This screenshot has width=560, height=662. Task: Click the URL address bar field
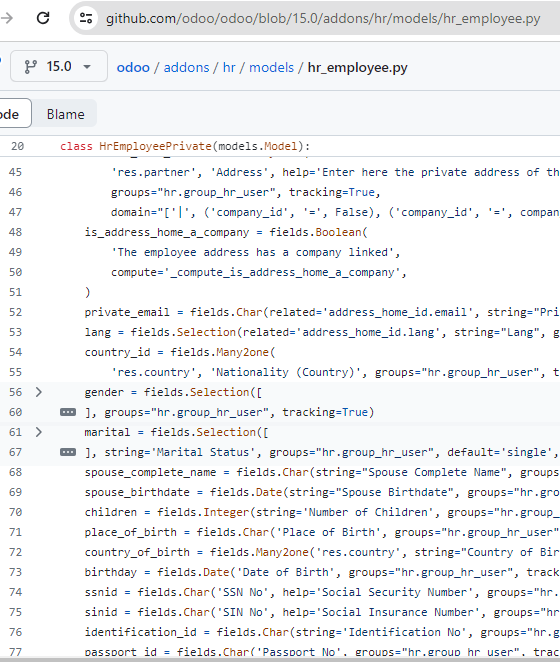323,19
